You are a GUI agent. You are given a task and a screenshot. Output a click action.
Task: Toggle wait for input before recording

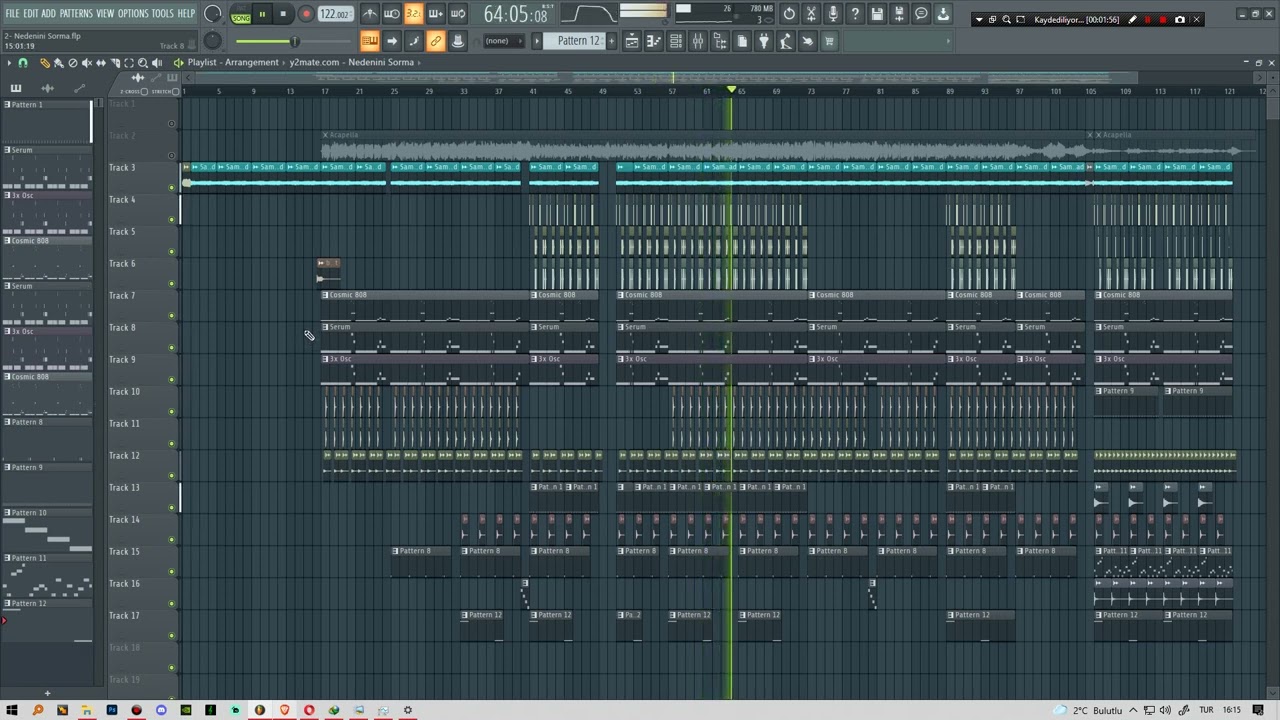point(392,14)
